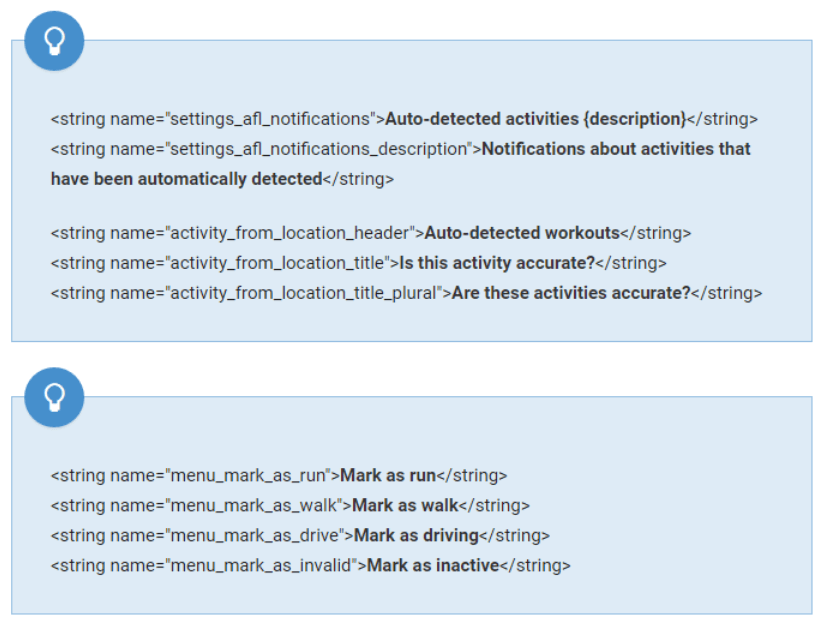The height and width of the screenshot is (633, 831).
Task: Click the bold "Mark as run" text
Action: click(x=388, y=476)
